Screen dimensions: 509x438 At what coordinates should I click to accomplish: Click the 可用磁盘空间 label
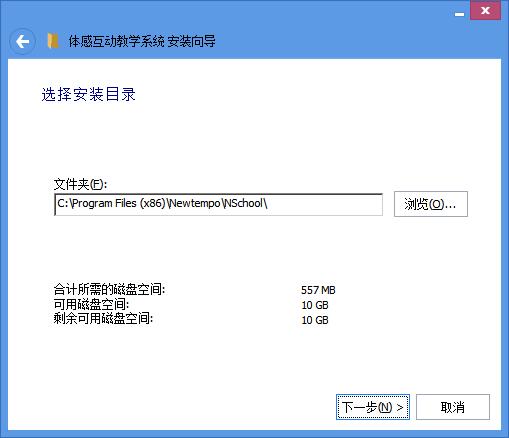91,304
